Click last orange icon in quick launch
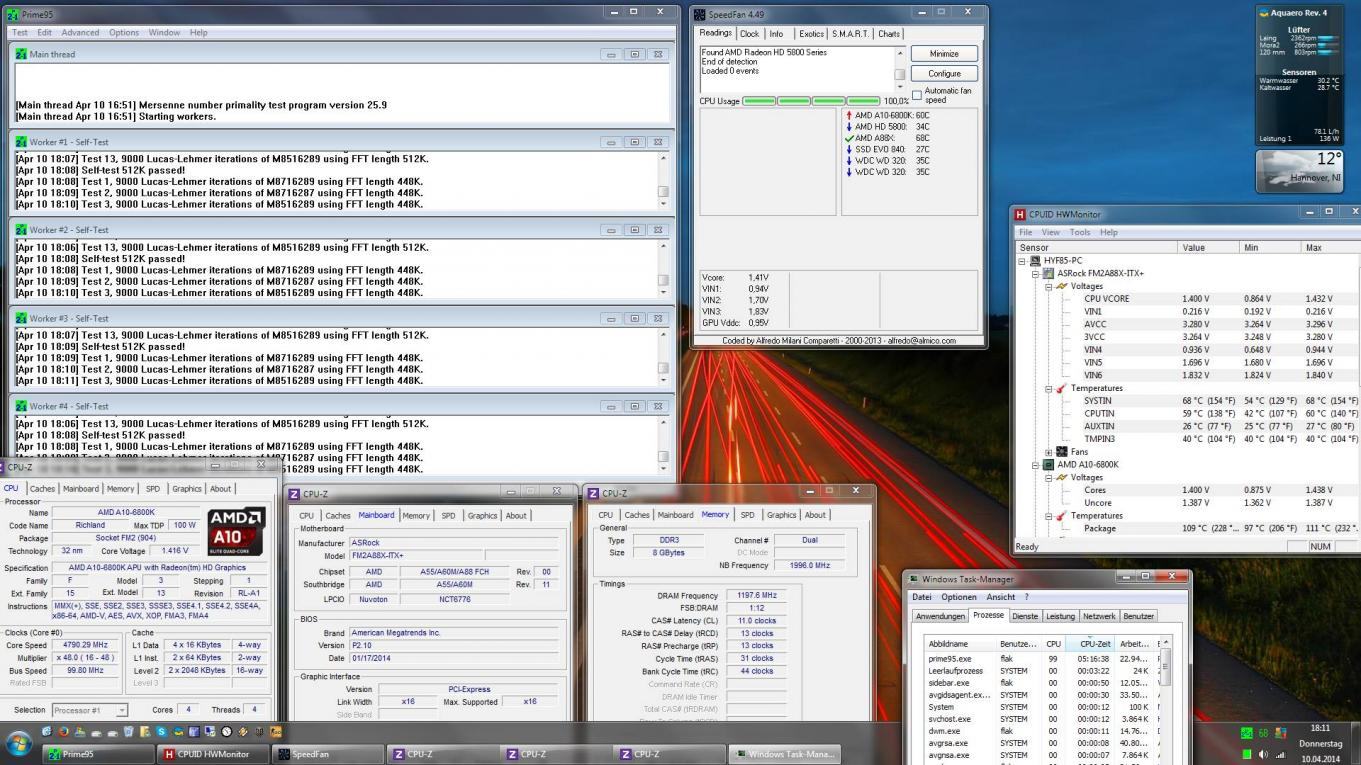The image size is (1361, 765). pos(276,731)
